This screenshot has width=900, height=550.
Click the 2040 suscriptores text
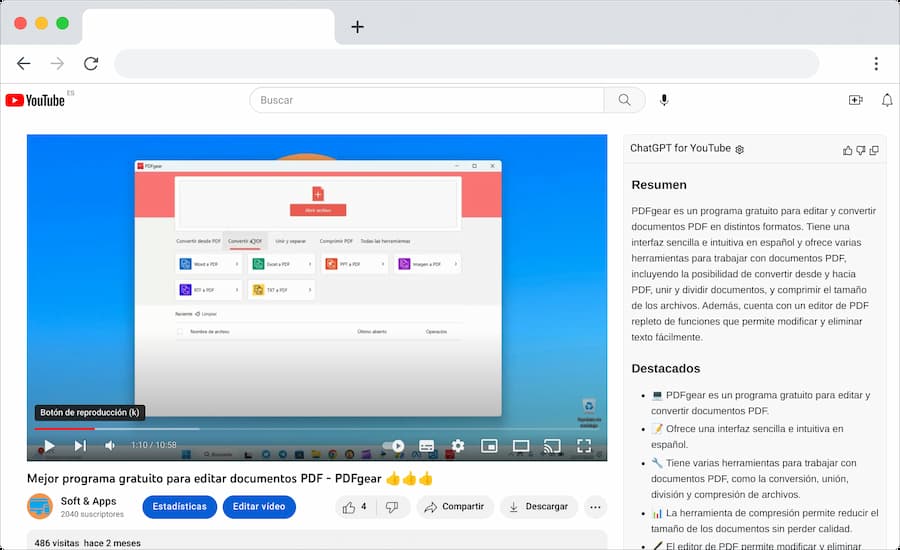click(x=92, y=514)
